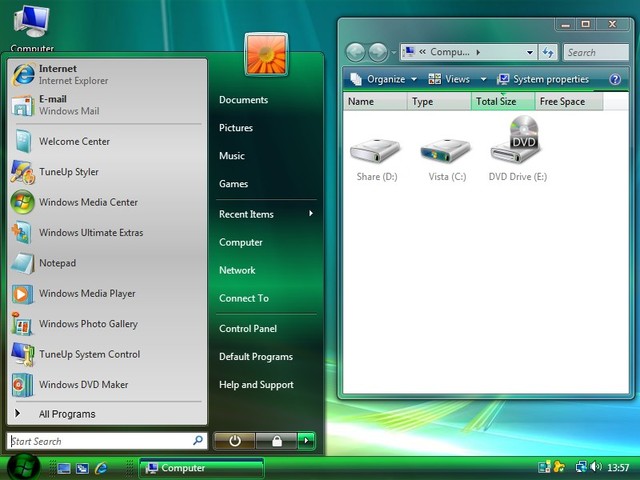Open Default Programs
Screen dimensions: 640x480
pyautogui.click(x=256, y=357)
